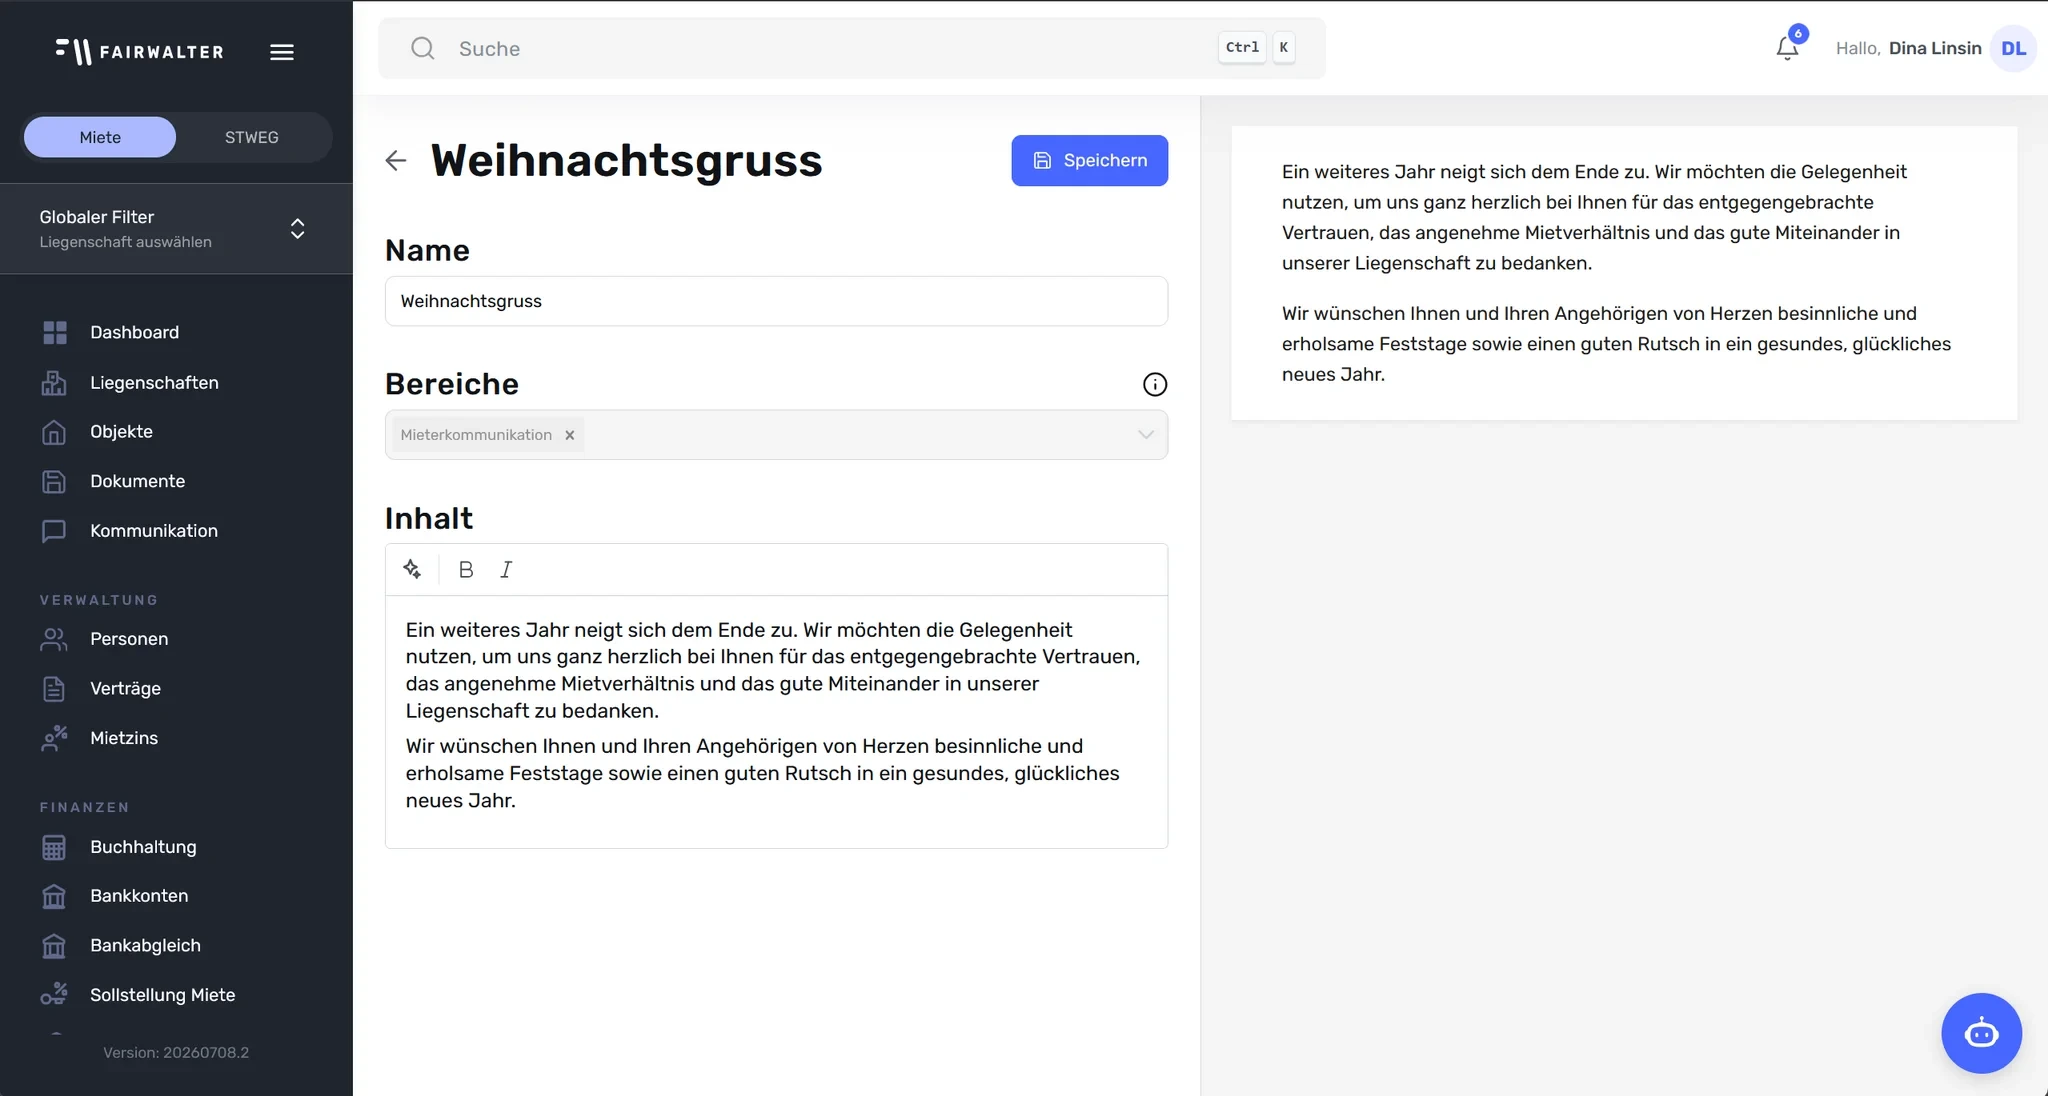Open Liegenschaften in sidebar
The image size is (2048, 1096).
coord(154,382)
